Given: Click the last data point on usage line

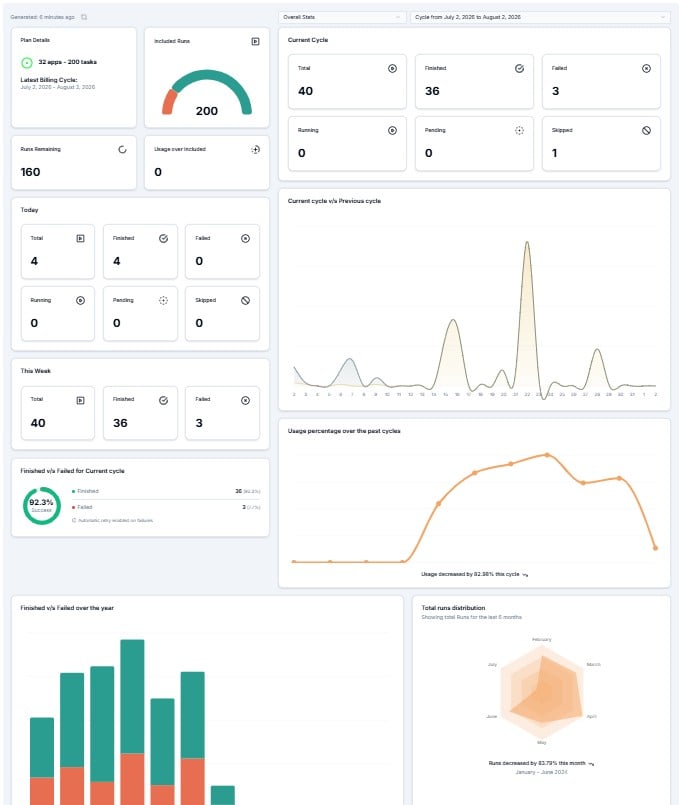Looking at the screenshot, I should [655, 548].
